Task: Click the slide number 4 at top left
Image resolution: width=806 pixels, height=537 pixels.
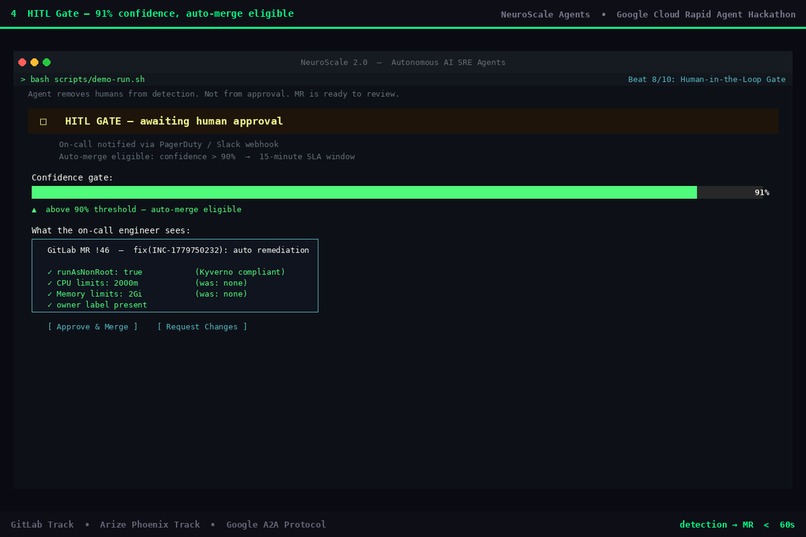Action: (x=13, y=14)
